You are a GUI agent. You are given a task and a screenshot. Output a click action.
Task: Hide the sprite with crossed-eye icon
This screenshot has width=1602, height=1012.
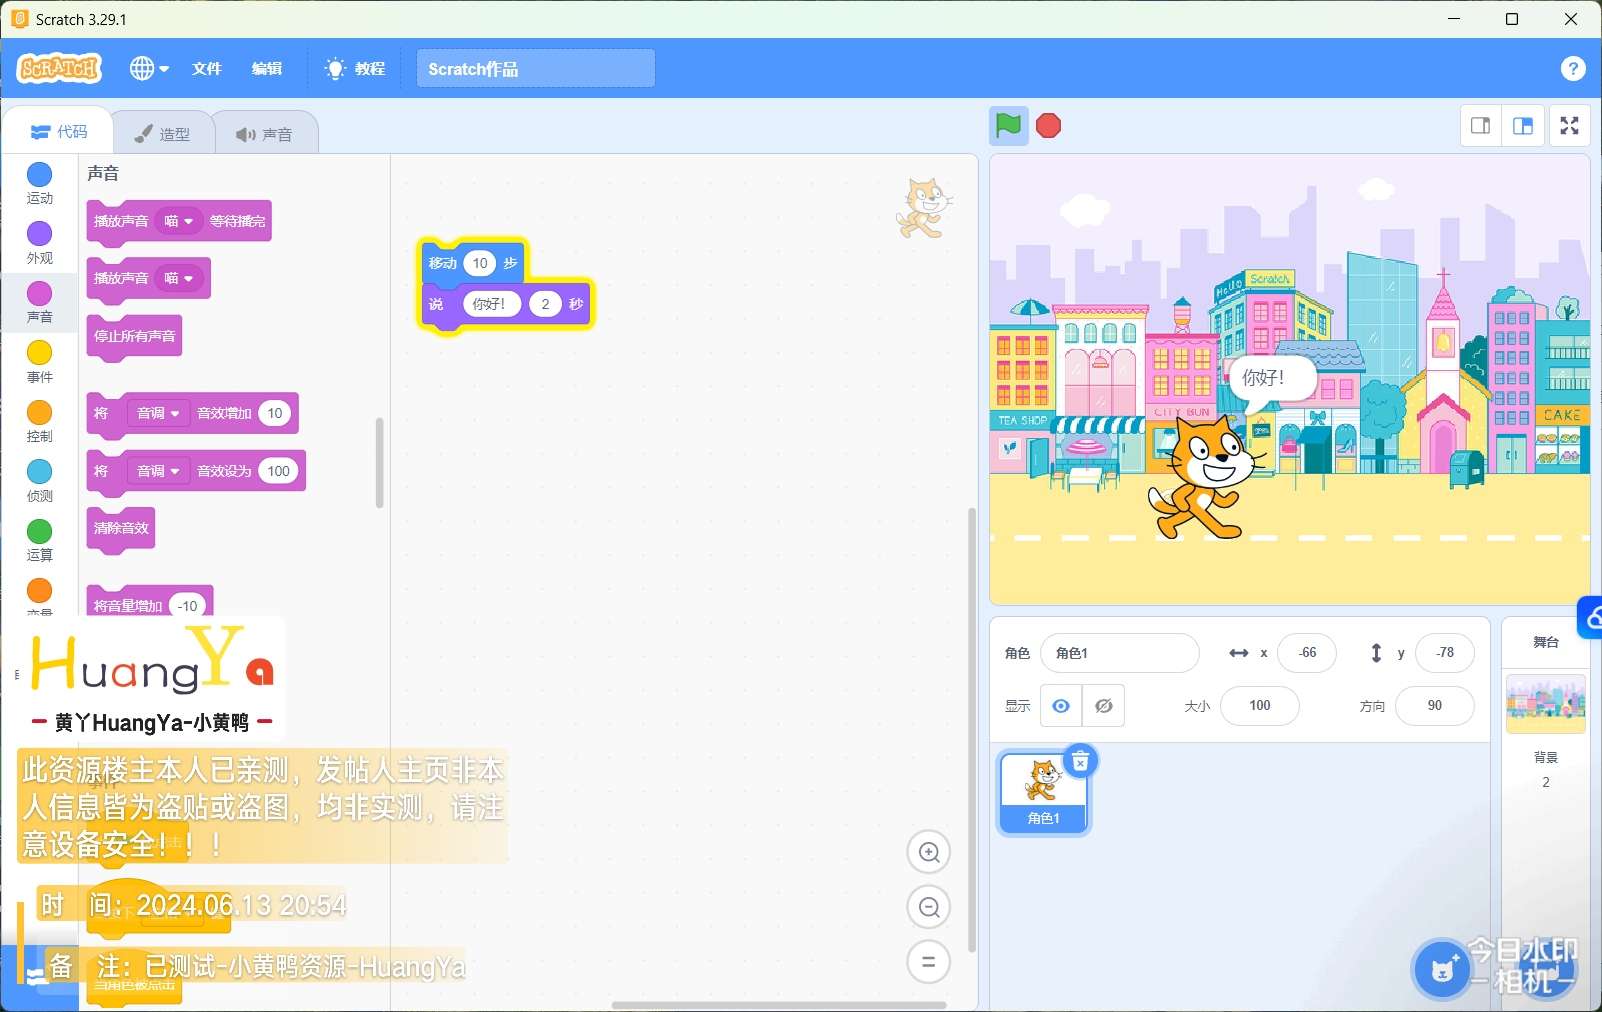click(1104, 706)
